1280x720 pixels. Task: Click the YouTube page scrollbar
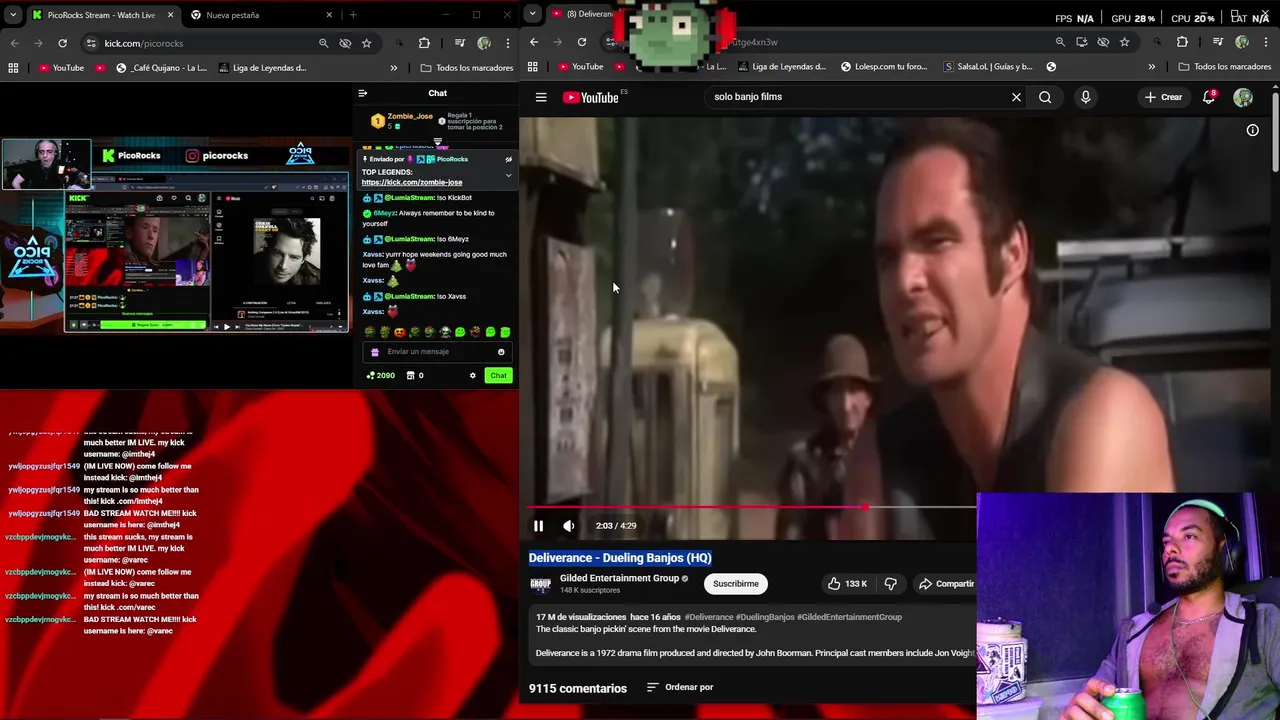point(1275,133)
